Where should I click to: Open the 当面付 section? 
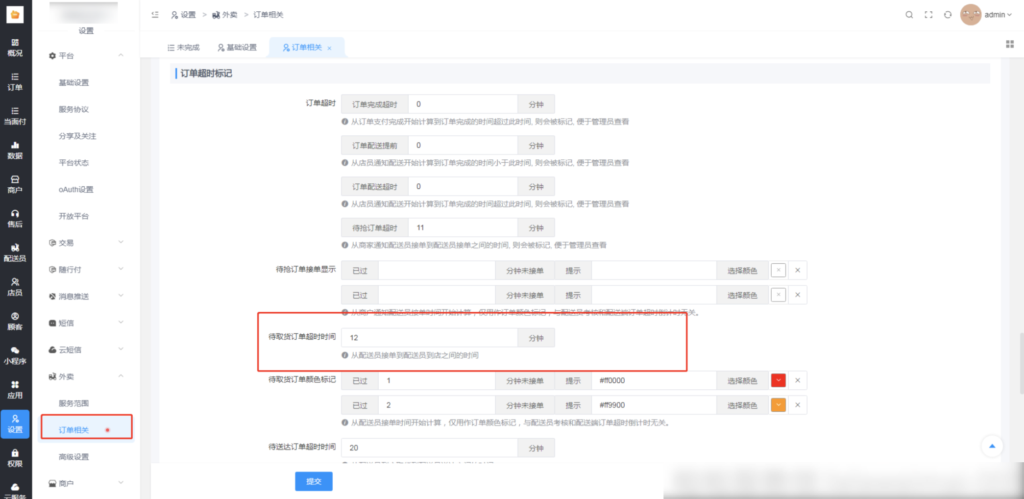click(15, 115)
